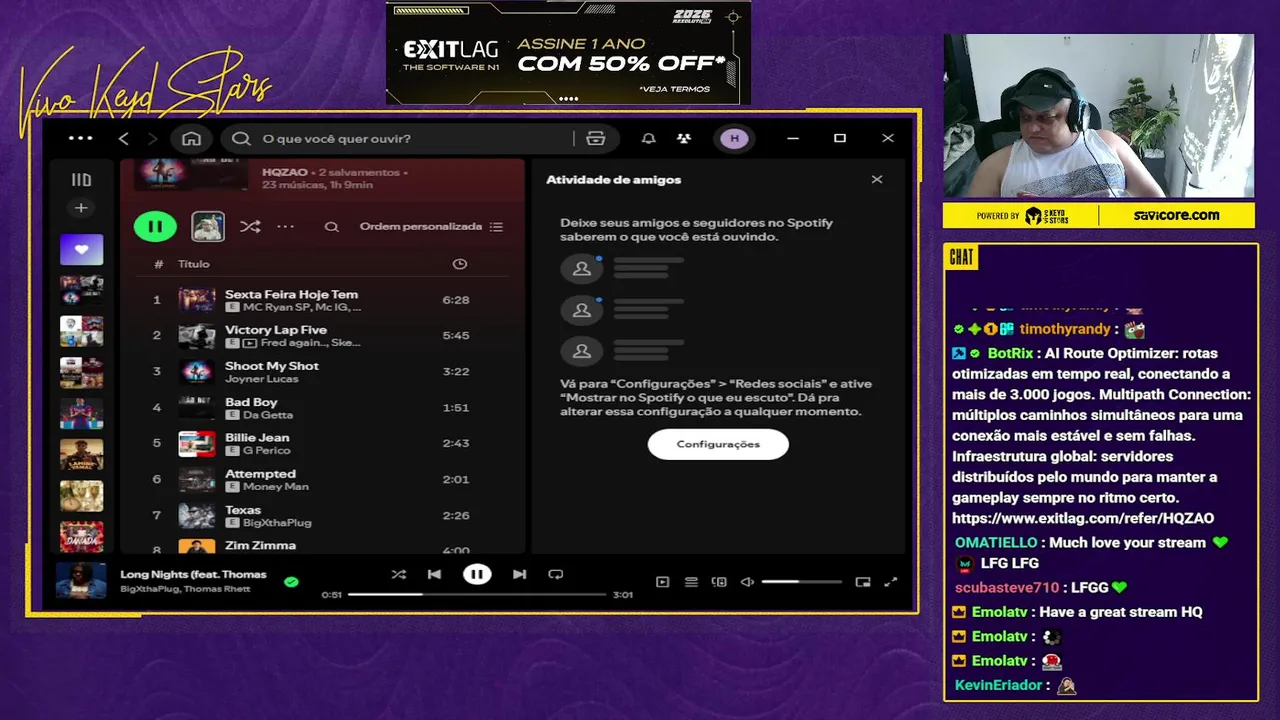Open artist link 'G Perico'
Viewport: 1280px width, 720px height.
point(266,451)
